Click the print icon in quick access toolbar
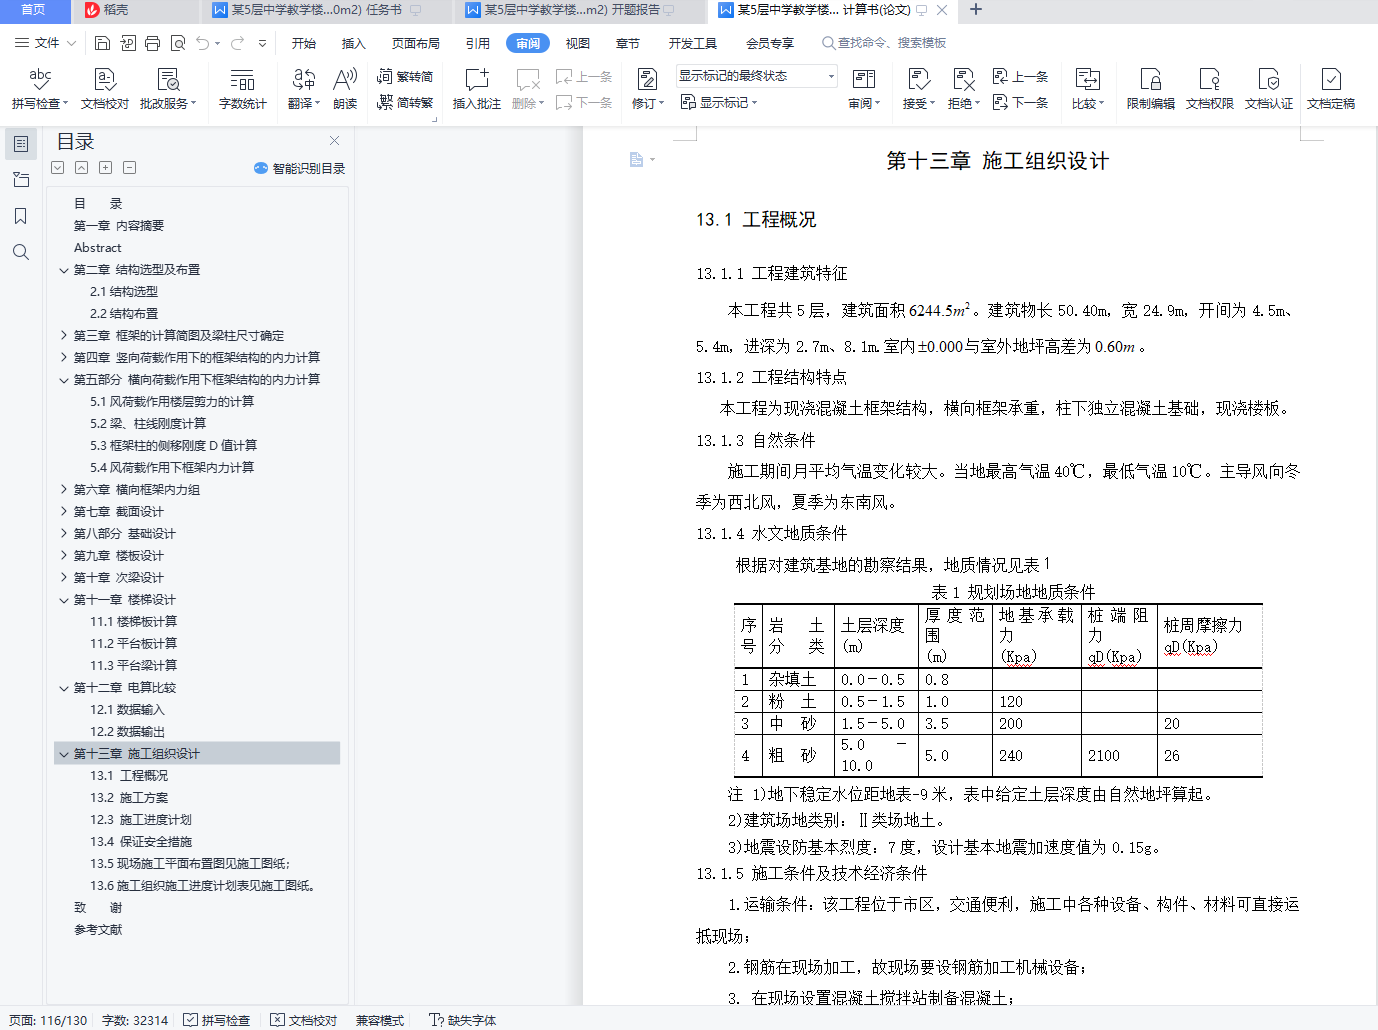 [152, 43]
